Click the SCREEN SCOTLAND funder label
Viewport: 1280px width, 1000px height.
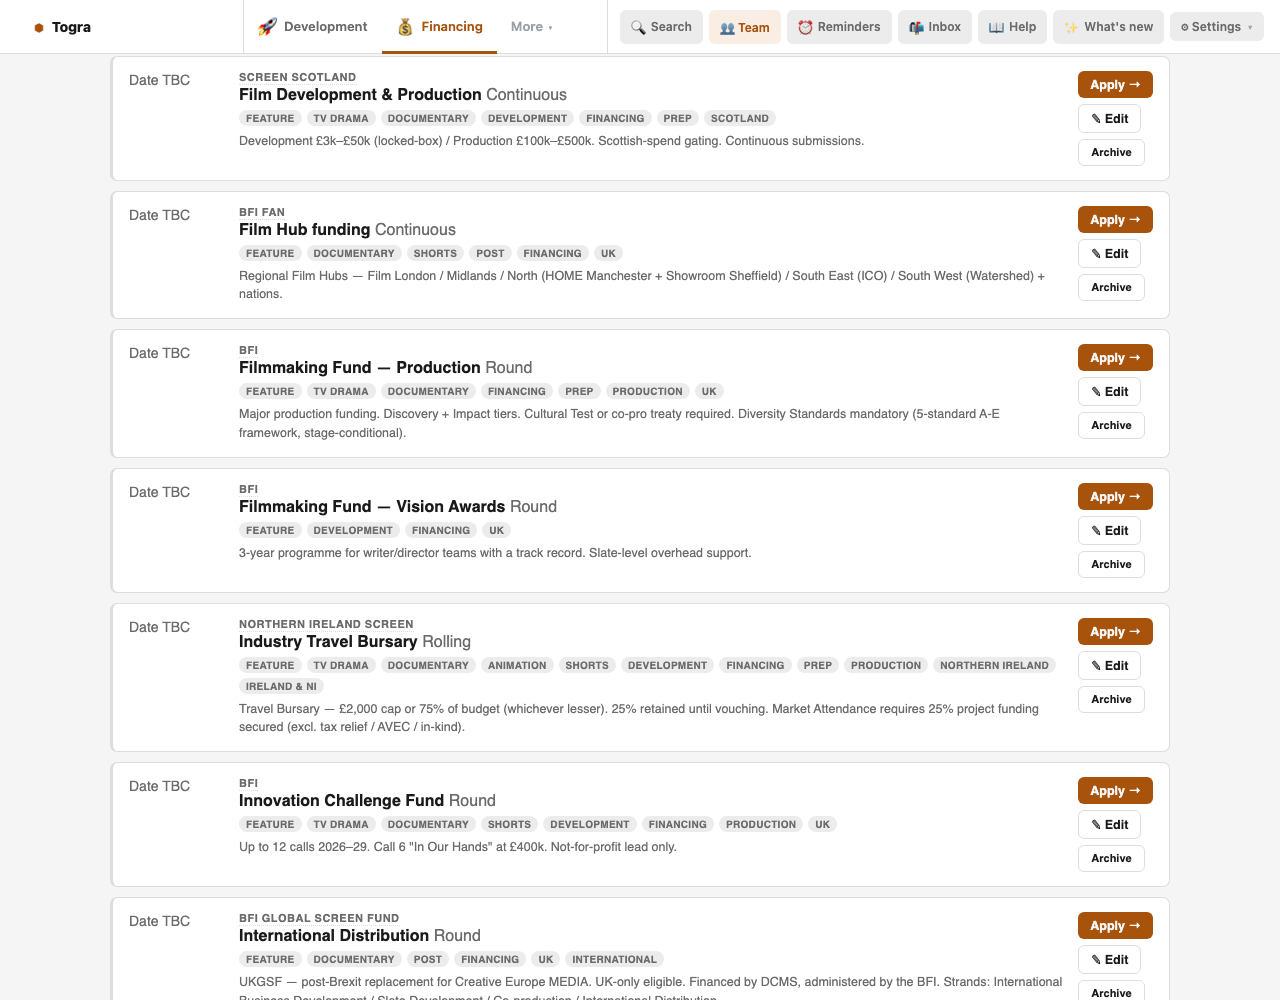pyautogui.click(x=297, y=77)
